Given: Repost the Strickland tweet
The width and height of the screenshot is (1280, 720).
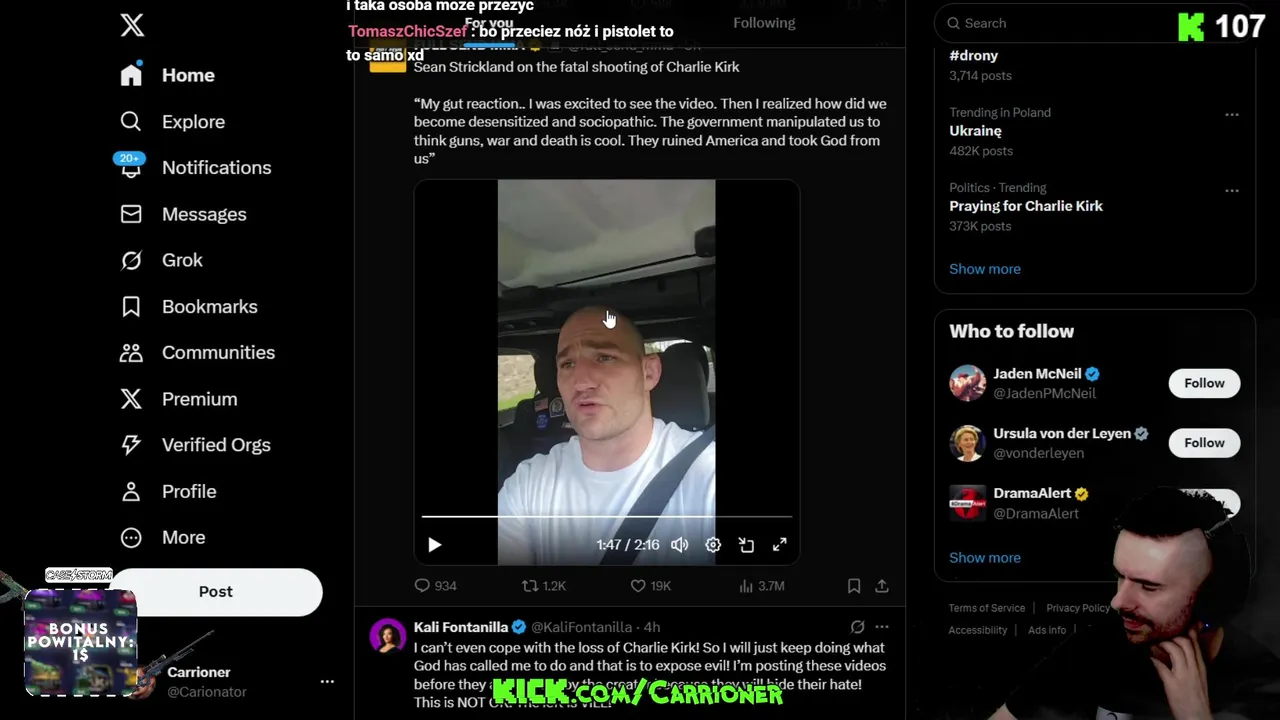Looking at the screenshot, I should point(543,586).
